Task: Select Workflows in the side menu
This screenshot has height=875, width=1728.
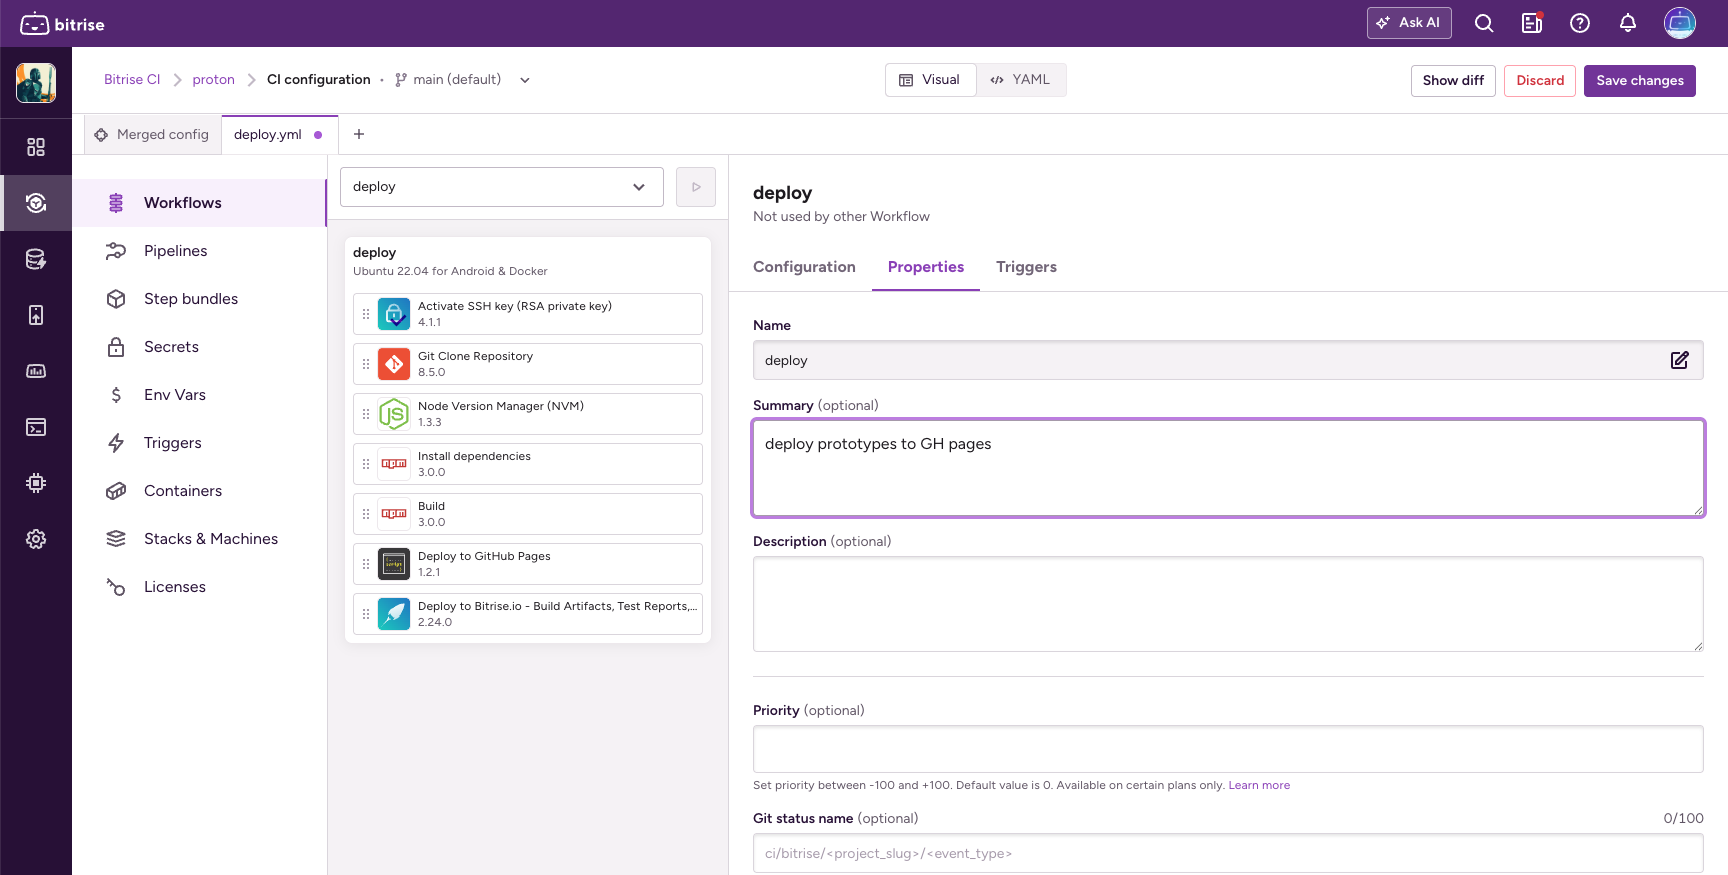Action: (x=200, y=203)
